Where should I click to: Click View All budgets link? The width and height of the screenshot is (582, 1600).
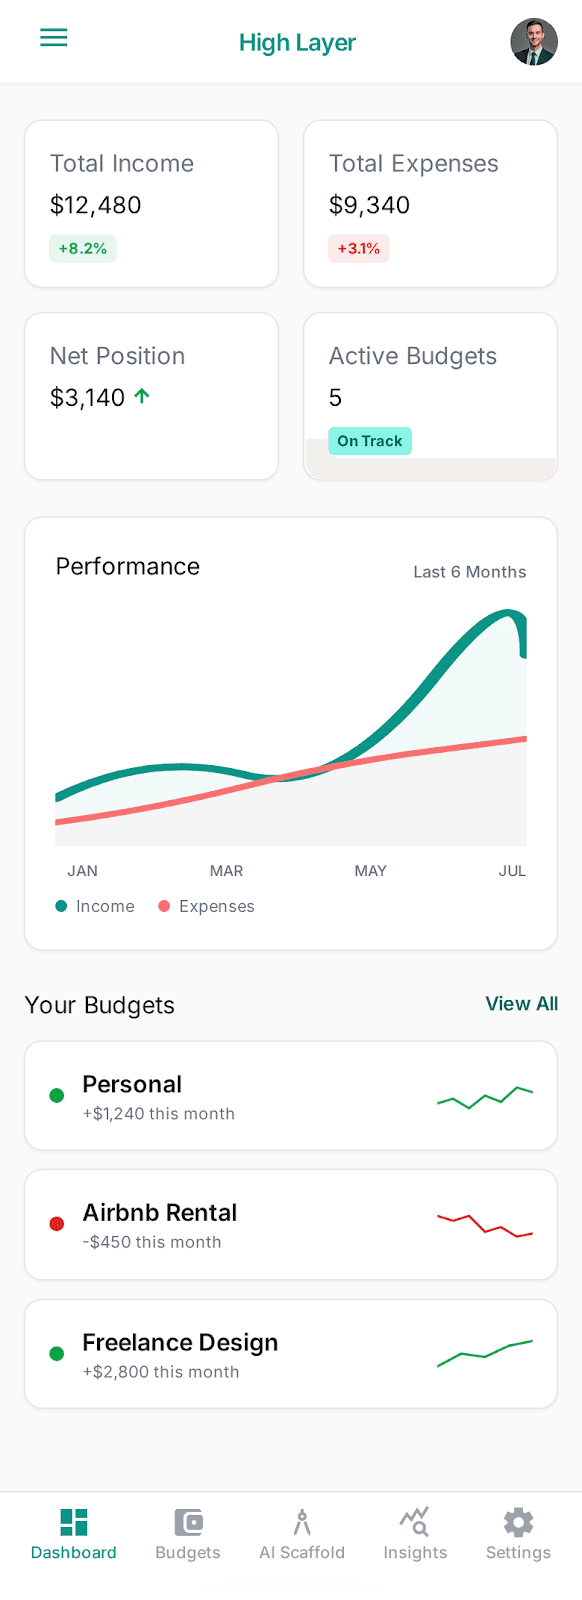click(522, 1004)
